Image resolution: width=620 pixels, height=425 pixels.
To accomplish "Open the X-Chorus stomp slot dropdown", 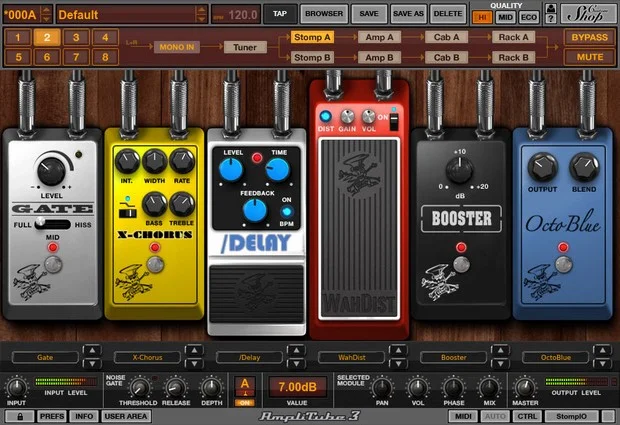I will (x=147, y=357).
